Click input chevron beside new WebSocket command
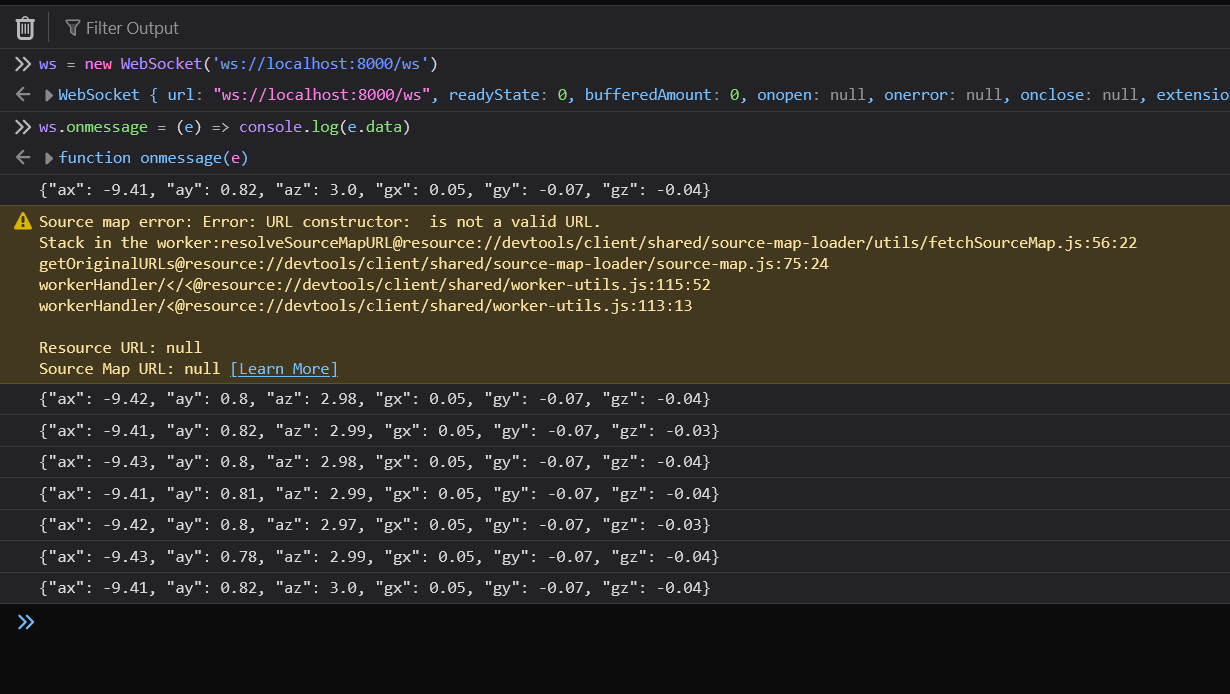1230x694 pixels. point(22,64)
